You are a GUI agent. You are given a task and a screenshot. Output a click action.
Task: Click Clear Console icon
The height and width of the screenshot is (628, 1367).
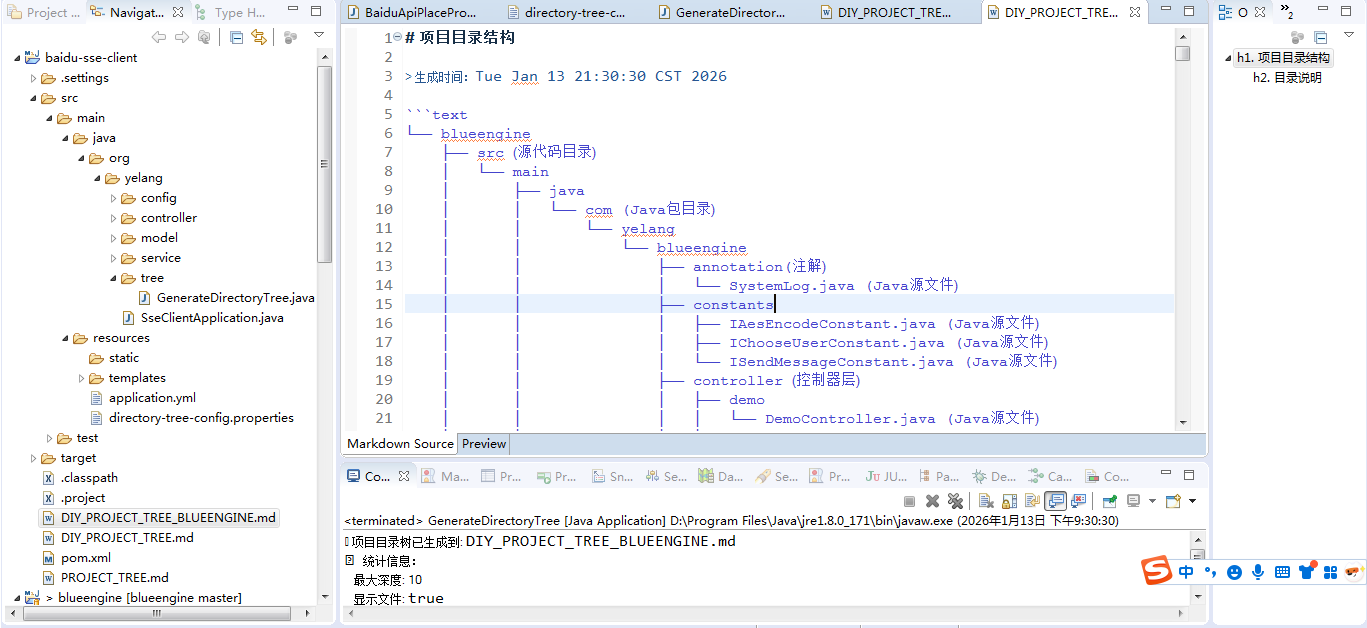(985, 501)
